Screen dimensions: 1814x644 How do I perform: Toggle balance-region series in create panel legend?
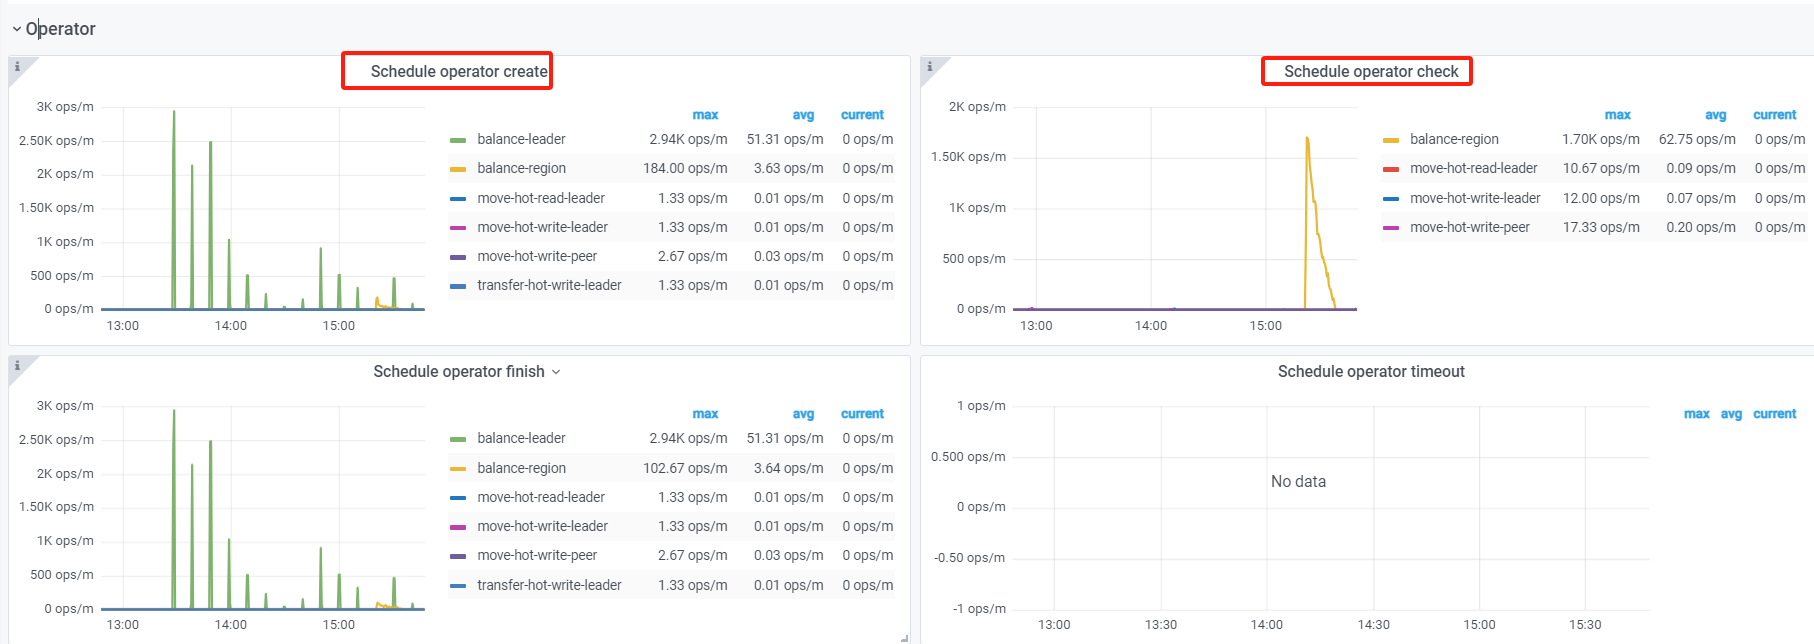pos(521,169)
